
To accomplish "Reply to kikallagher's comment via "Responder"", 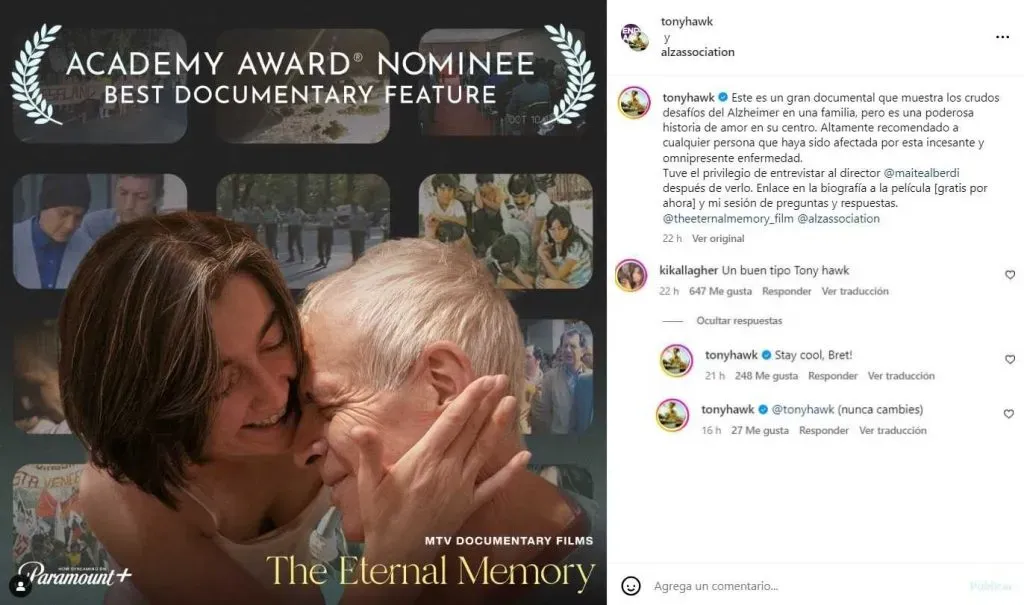I will [786, 291].
